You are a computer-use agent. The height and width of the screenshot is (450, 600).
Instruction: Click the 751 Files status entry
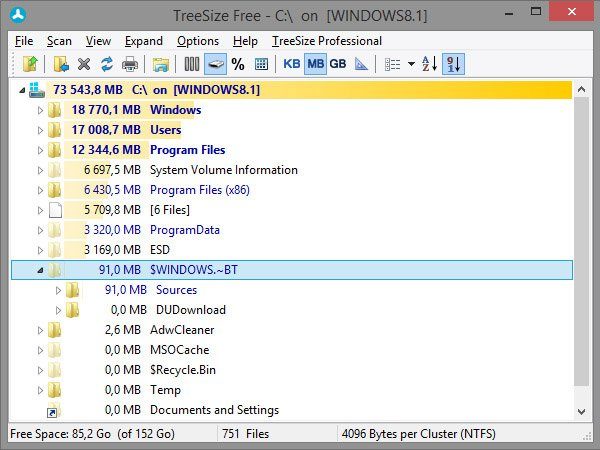click(x=245, y=434)
